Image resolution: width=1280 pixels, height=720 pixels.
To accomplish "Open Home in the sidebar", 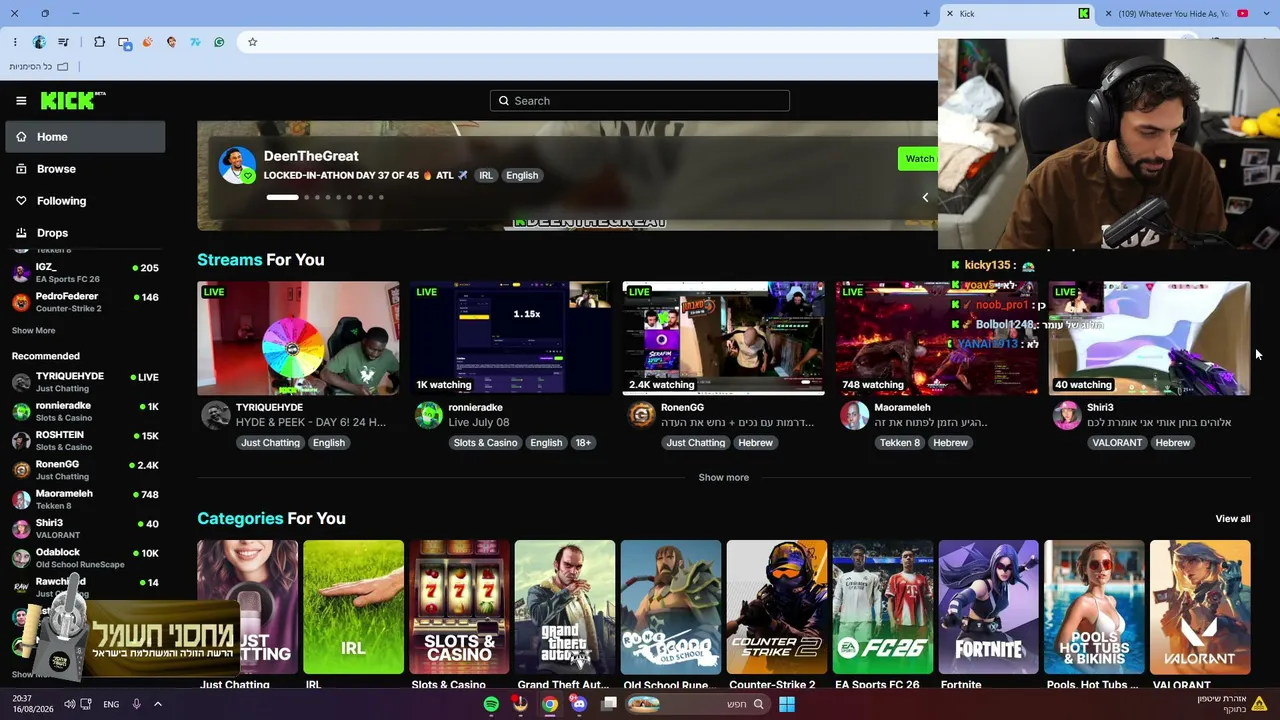I will 85,137.
